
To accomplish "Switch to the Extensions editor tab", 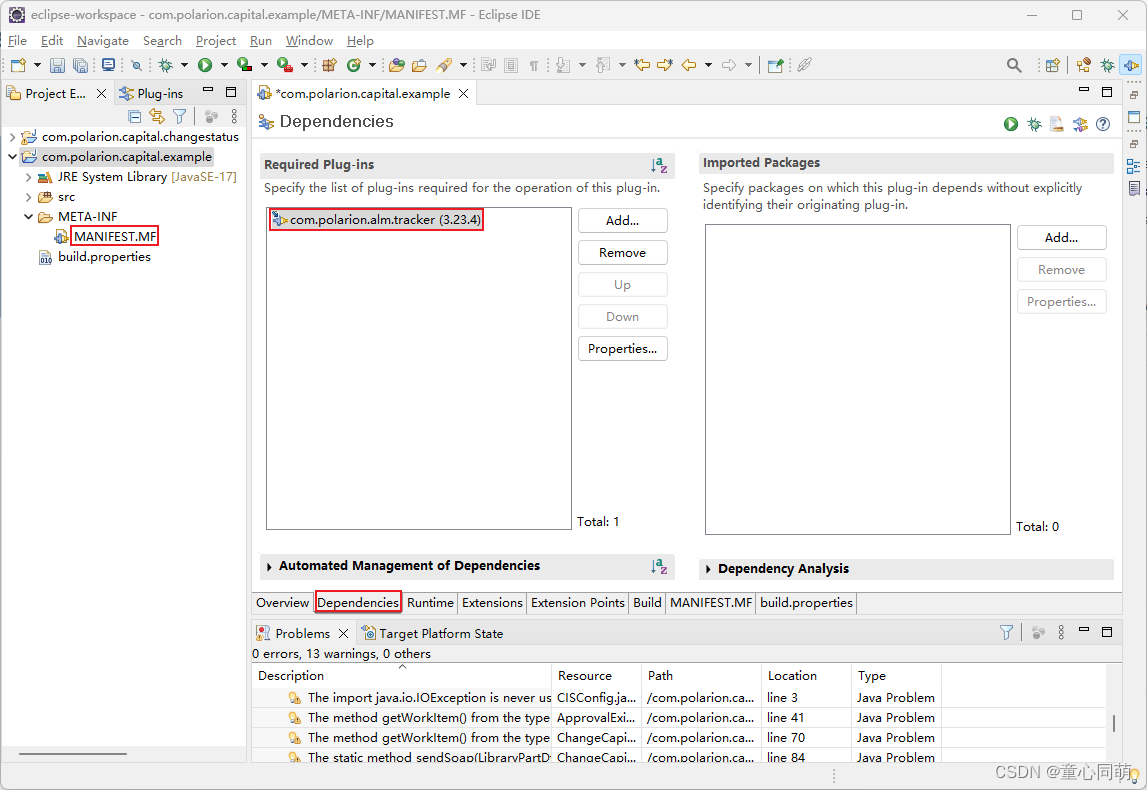I will pos(492,603).
